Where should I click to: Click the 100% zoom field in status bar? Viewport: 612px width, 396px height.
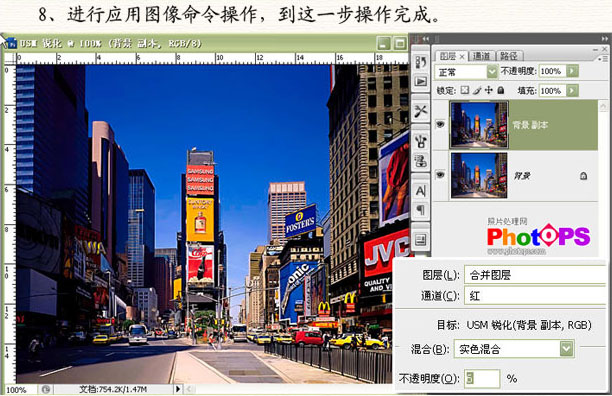pyautogui.click(x=16, y=390)
